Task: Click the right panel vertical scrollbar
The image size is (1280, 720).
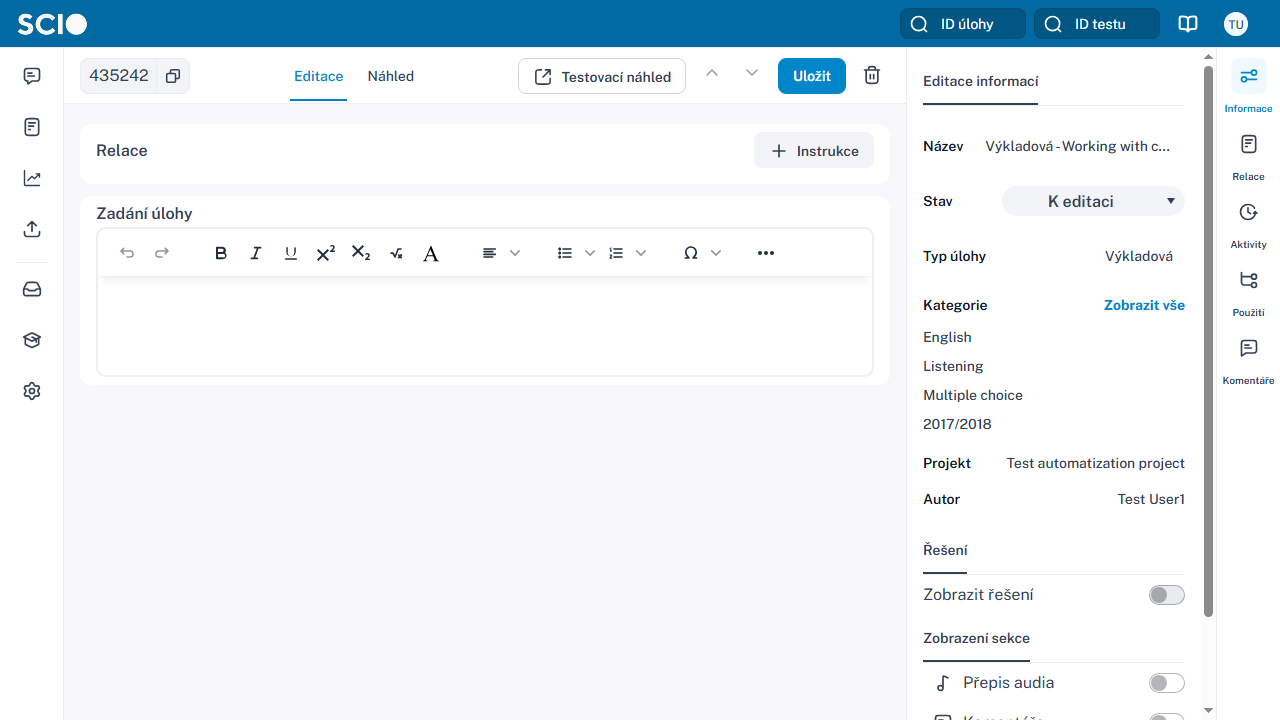Action: click(1208, 340)
